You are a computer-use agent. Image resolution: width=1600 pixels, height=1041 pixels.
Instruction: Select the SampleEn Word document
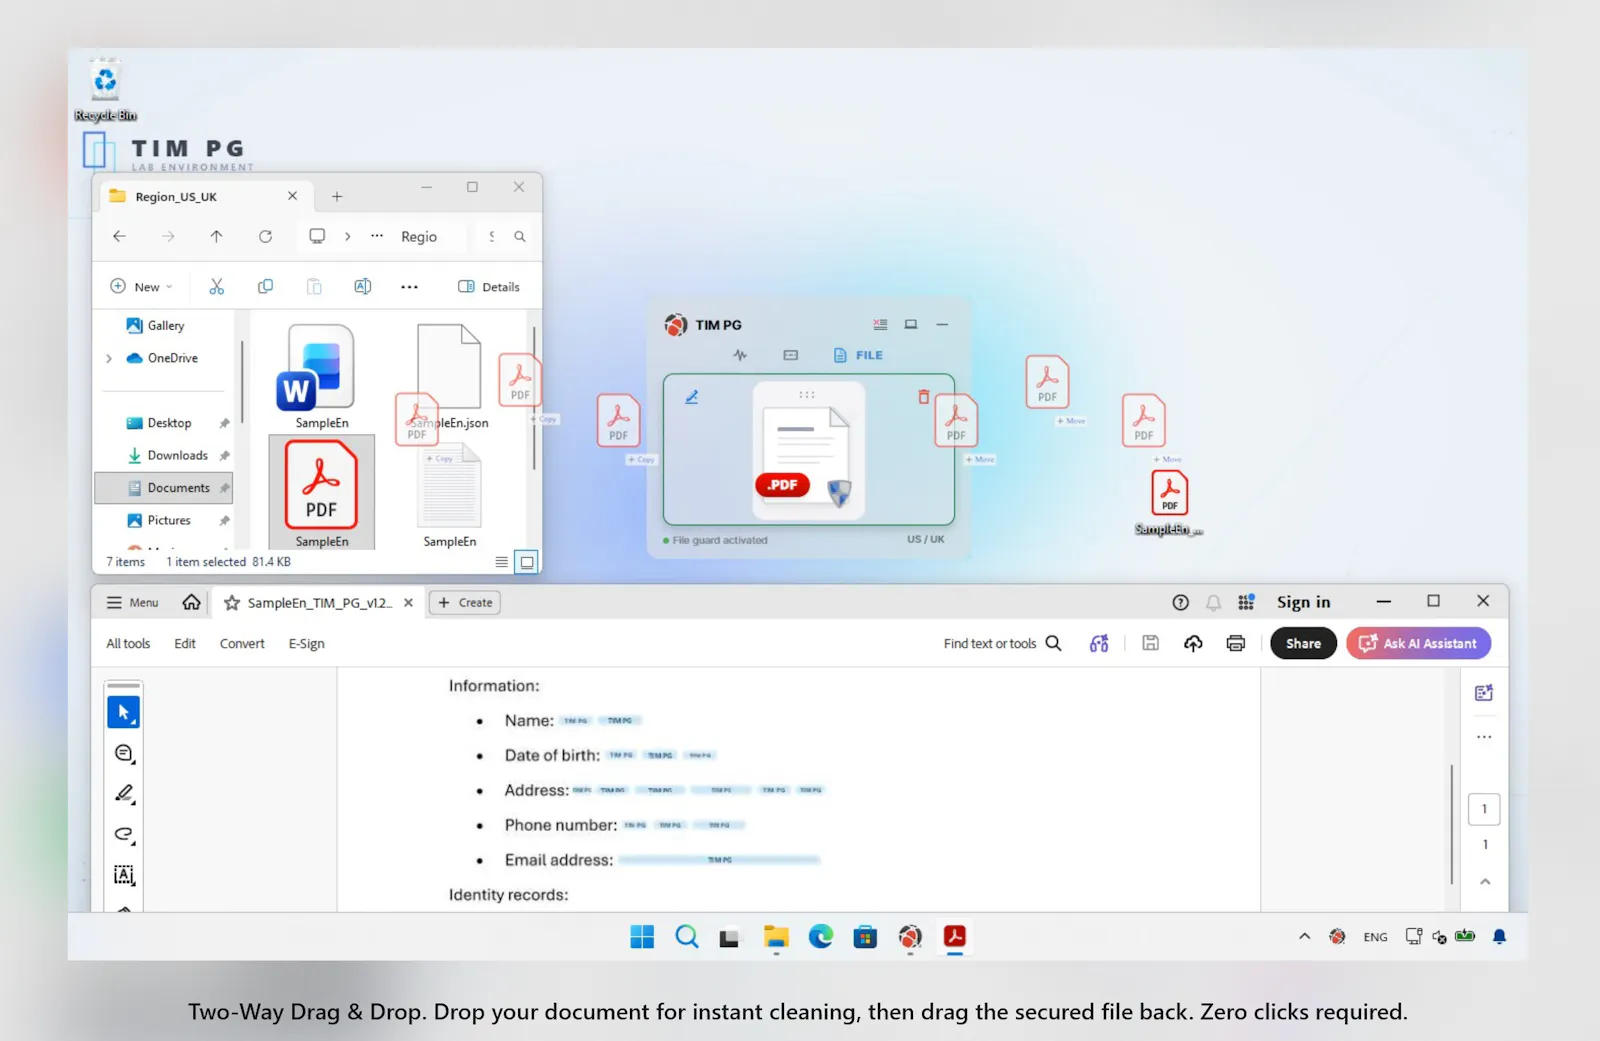click(x=322, y=377)
